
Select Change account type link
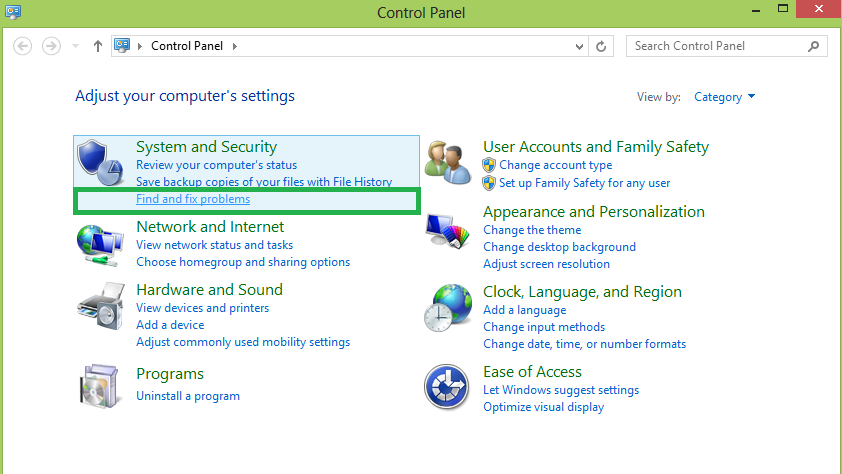pyautogui.click(x=556, y=165)
